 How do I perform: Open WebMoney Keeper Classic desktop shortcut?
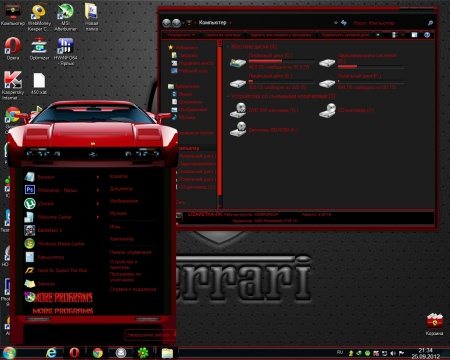(x=39, y=17)
